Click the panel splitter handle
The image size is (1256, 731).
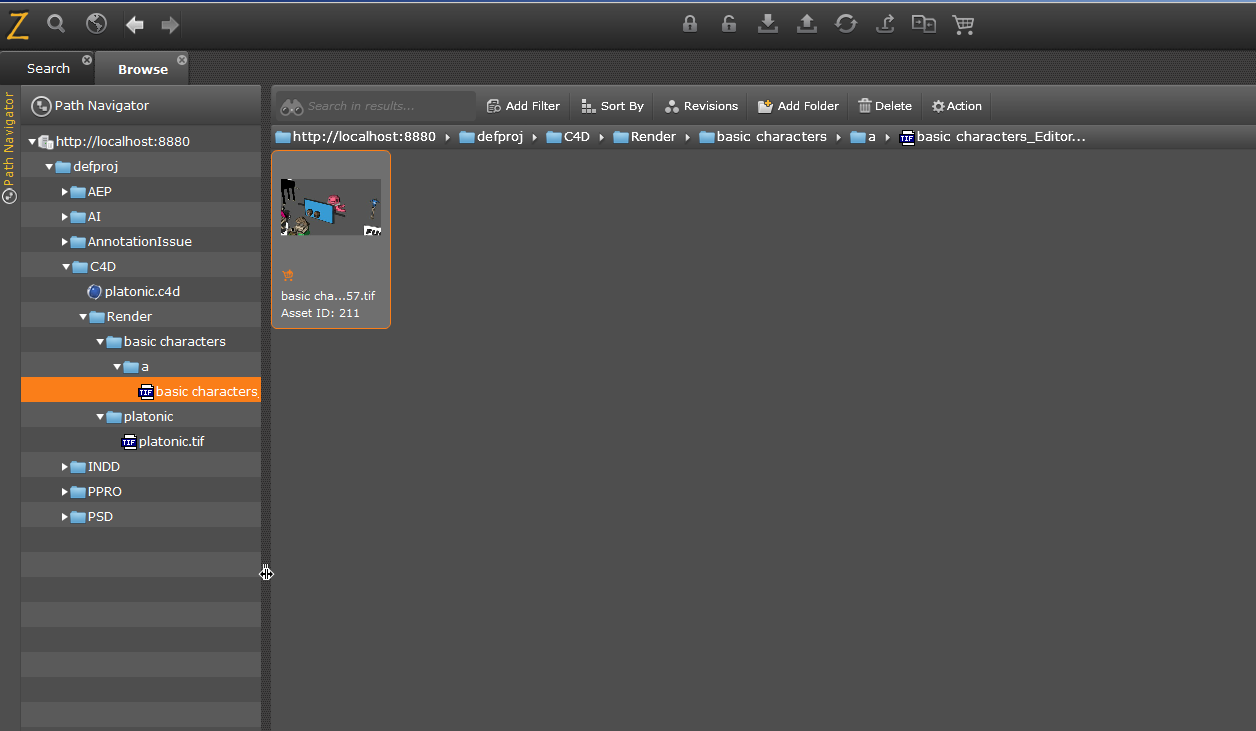click(266, 573)
